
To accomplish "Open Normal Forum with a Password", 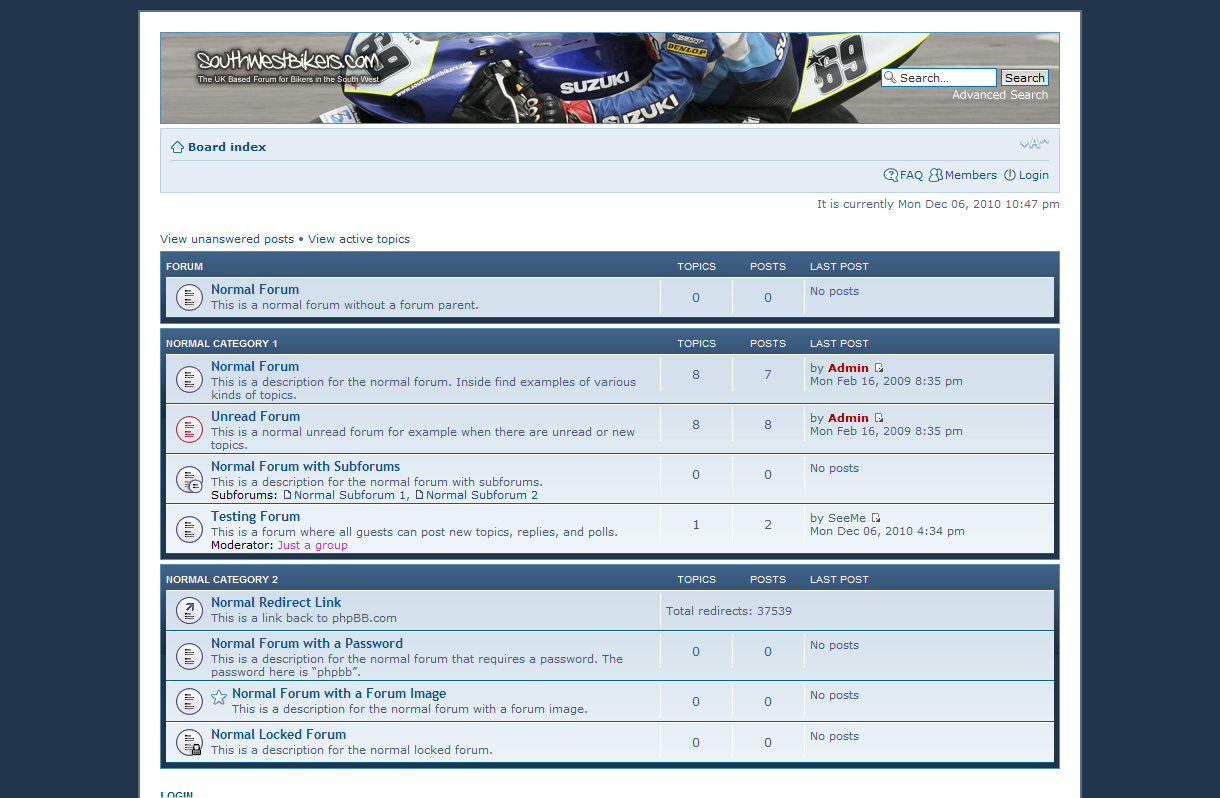I will 306,644.
